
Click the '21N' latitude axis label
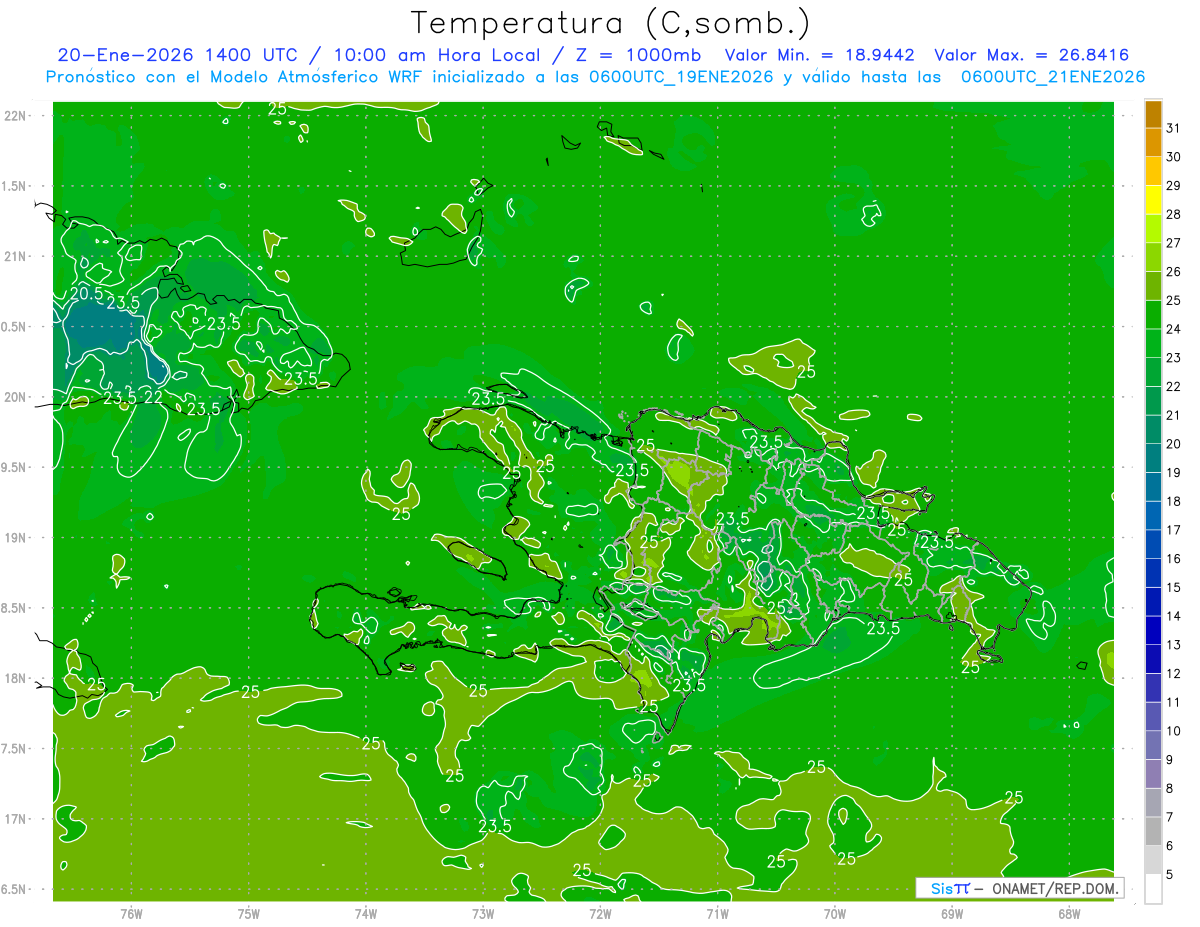click(16, 257)
